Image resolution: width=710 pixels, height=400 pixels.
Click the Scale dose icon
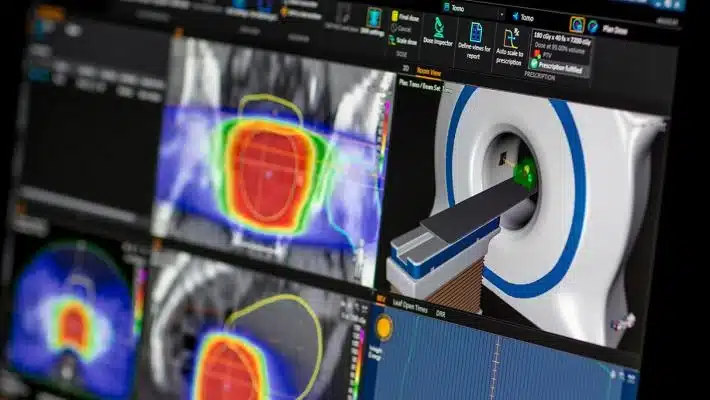tap(392, 40)
